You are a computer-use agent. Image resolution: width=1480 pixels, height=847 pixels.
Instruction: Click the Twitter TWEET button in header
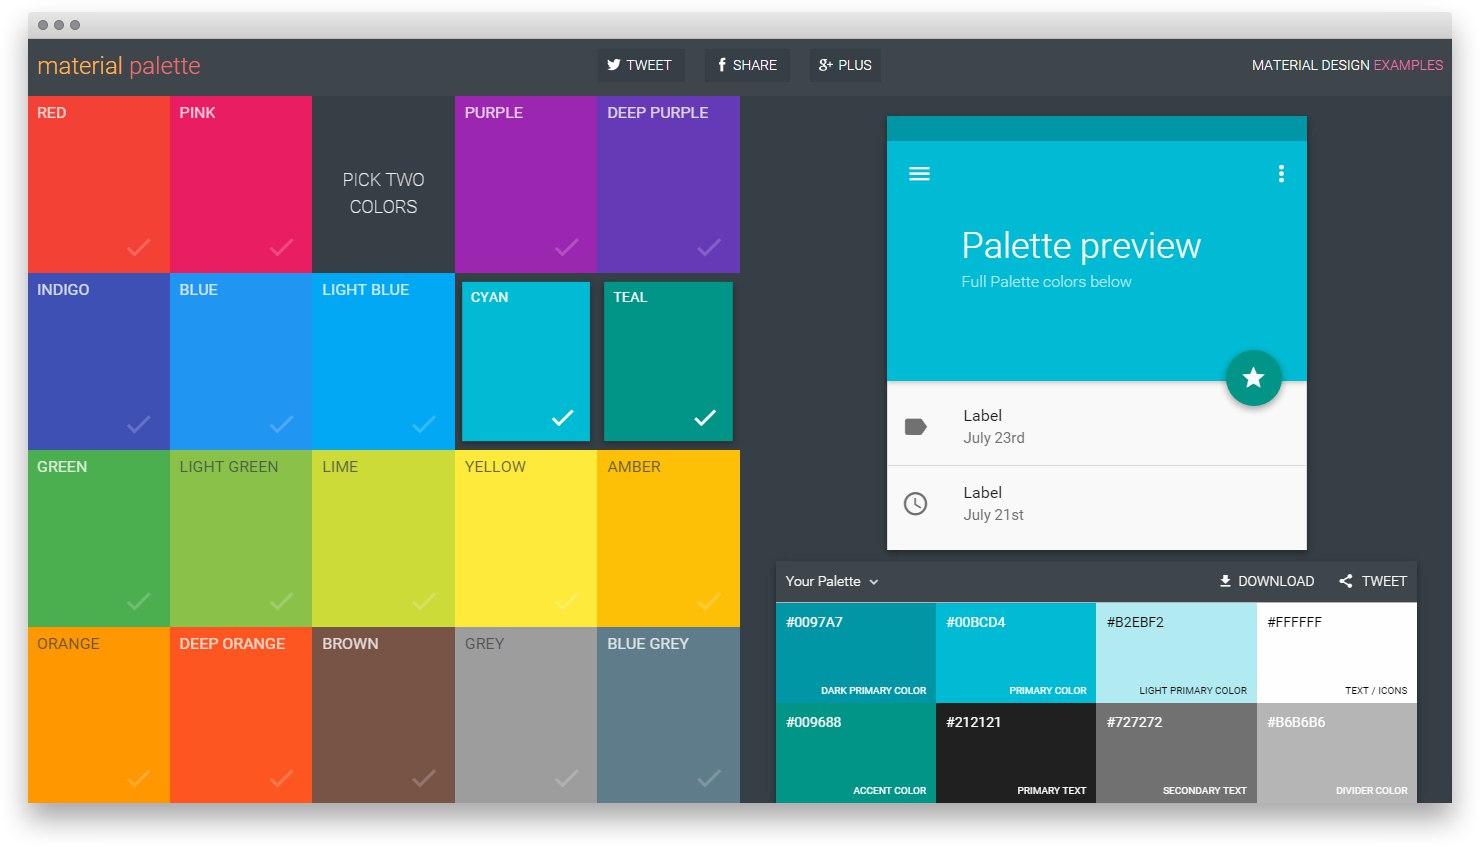point(640,65)
